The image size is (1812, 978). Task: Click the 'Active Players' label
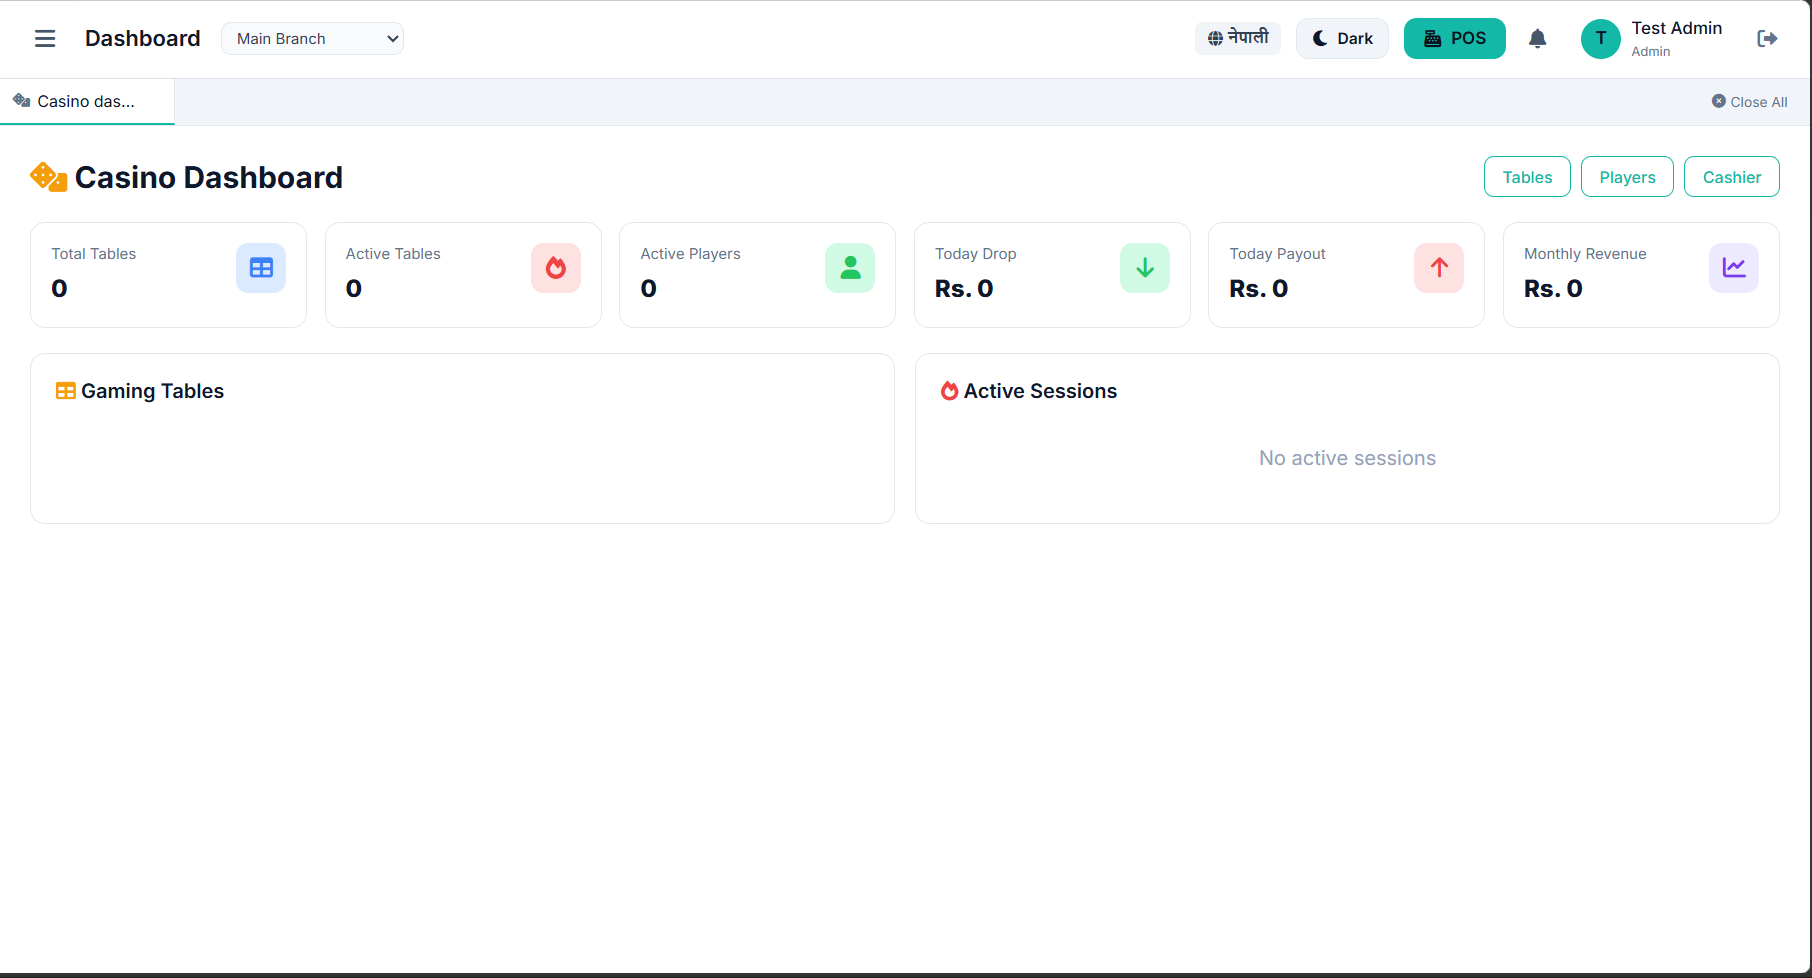[690, 254]
